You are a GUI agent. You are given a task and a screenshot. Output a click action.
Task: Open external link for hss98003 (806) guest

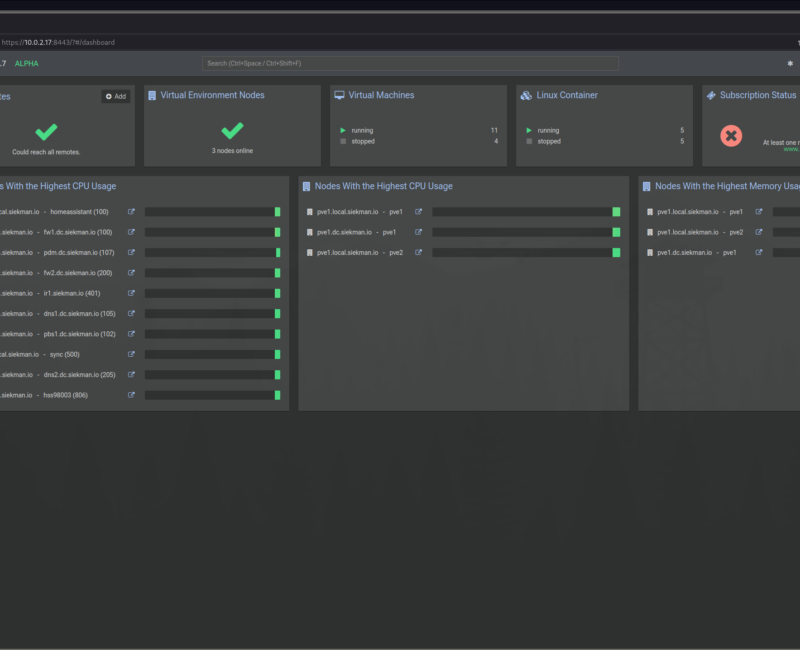click(x=131, y=395)
